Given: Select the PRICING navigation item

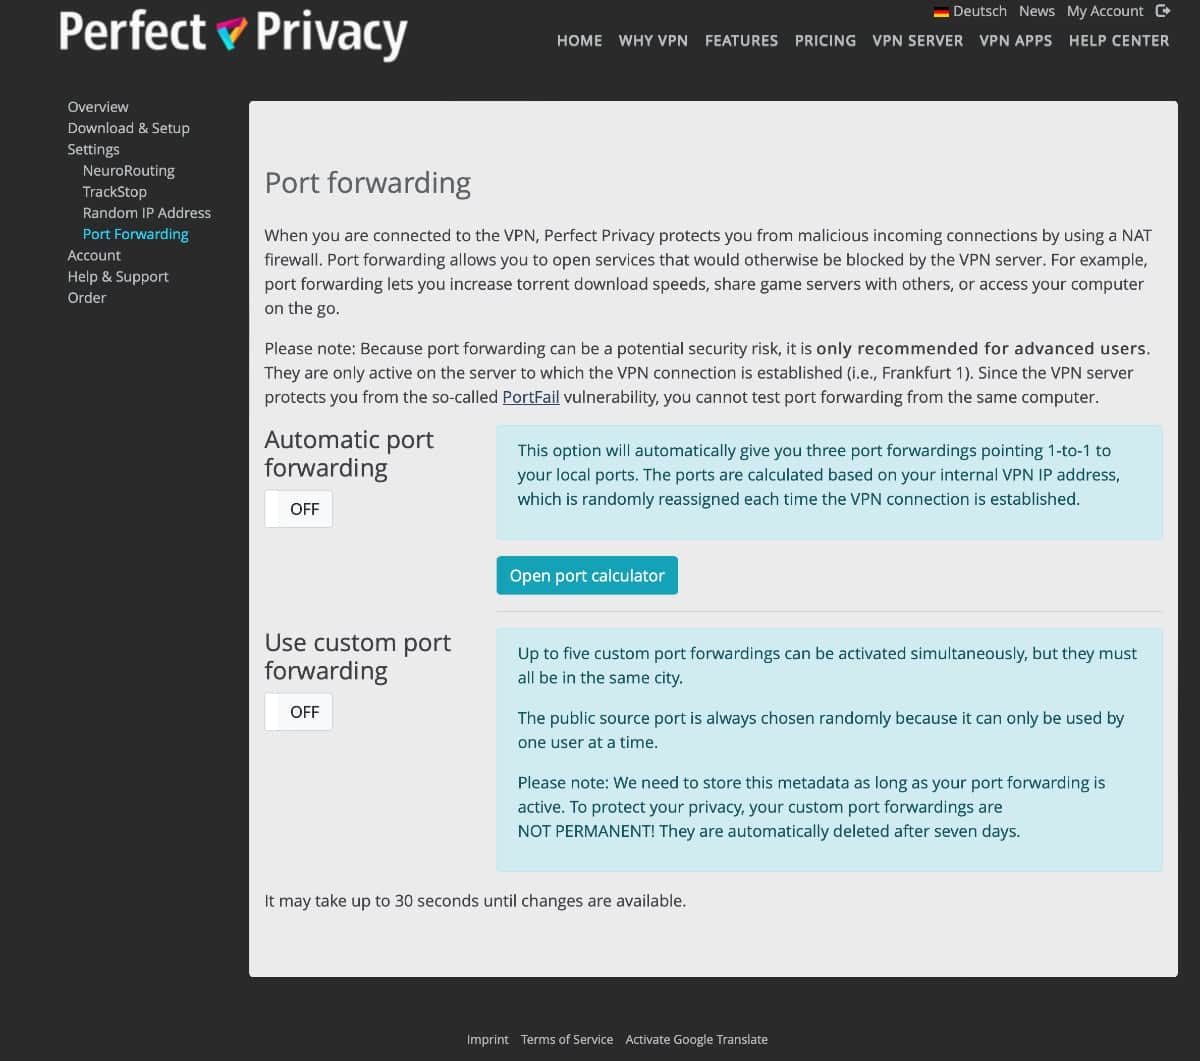Looking at the screenshot, I should point(825,41).
